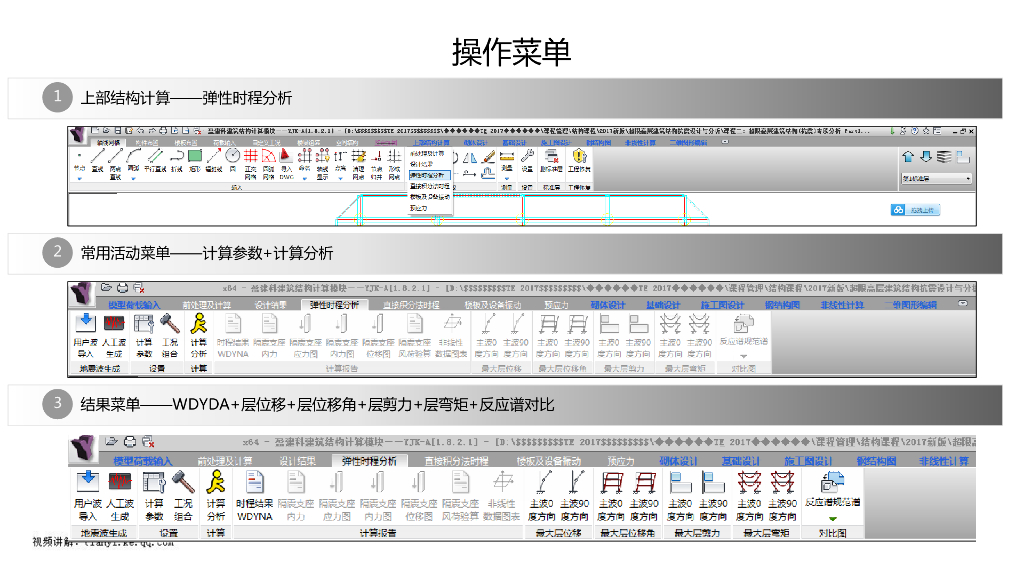Select the 直线 line tool in the first ribbon
1024x576 pixels.
tap(97, 161)
